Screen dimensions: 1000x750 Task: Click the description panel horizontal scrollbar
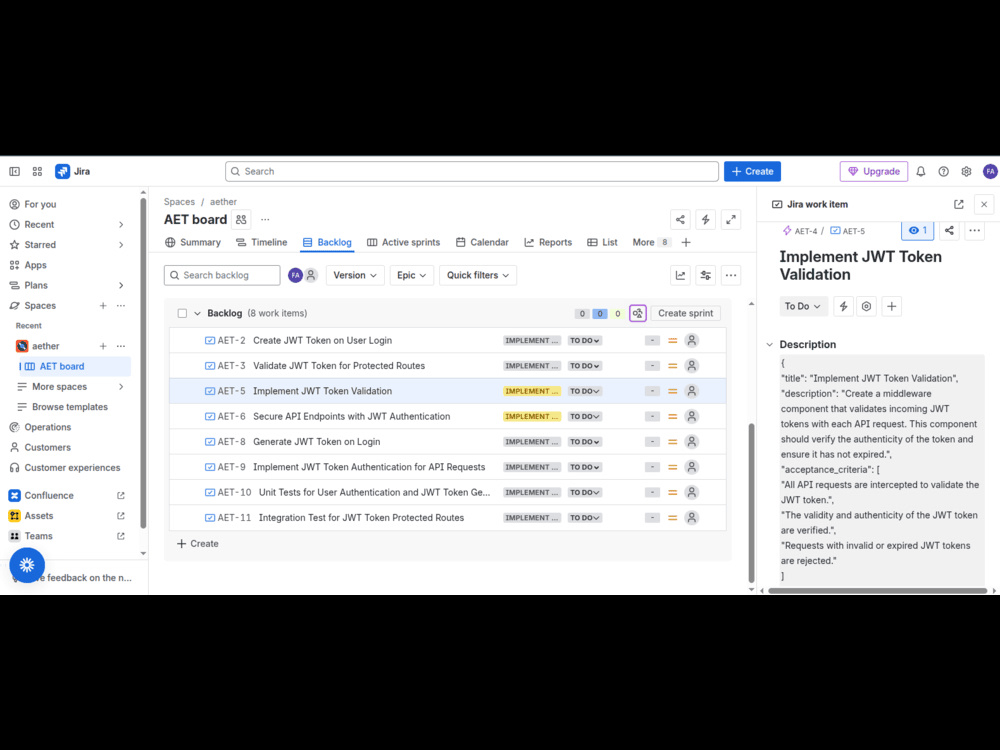click(878, 591)
